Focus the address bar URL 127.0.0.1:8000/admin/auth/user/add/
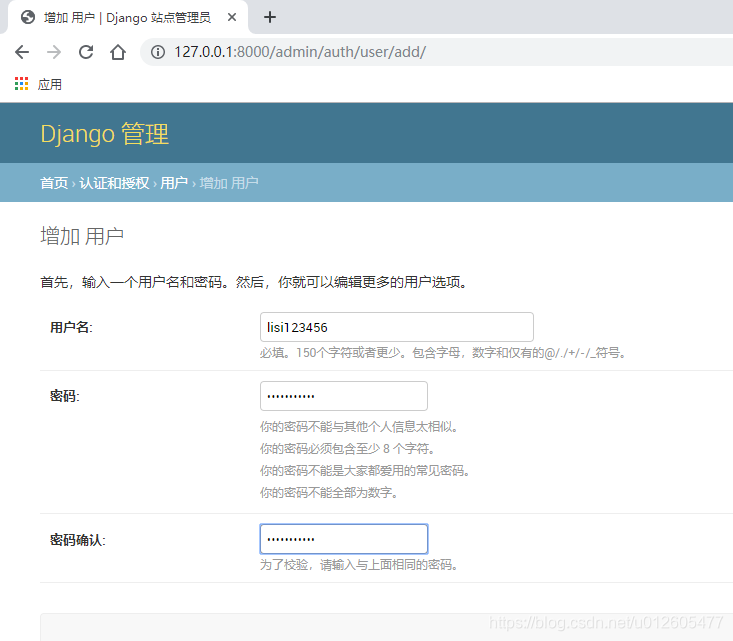 tap(300, 52)
